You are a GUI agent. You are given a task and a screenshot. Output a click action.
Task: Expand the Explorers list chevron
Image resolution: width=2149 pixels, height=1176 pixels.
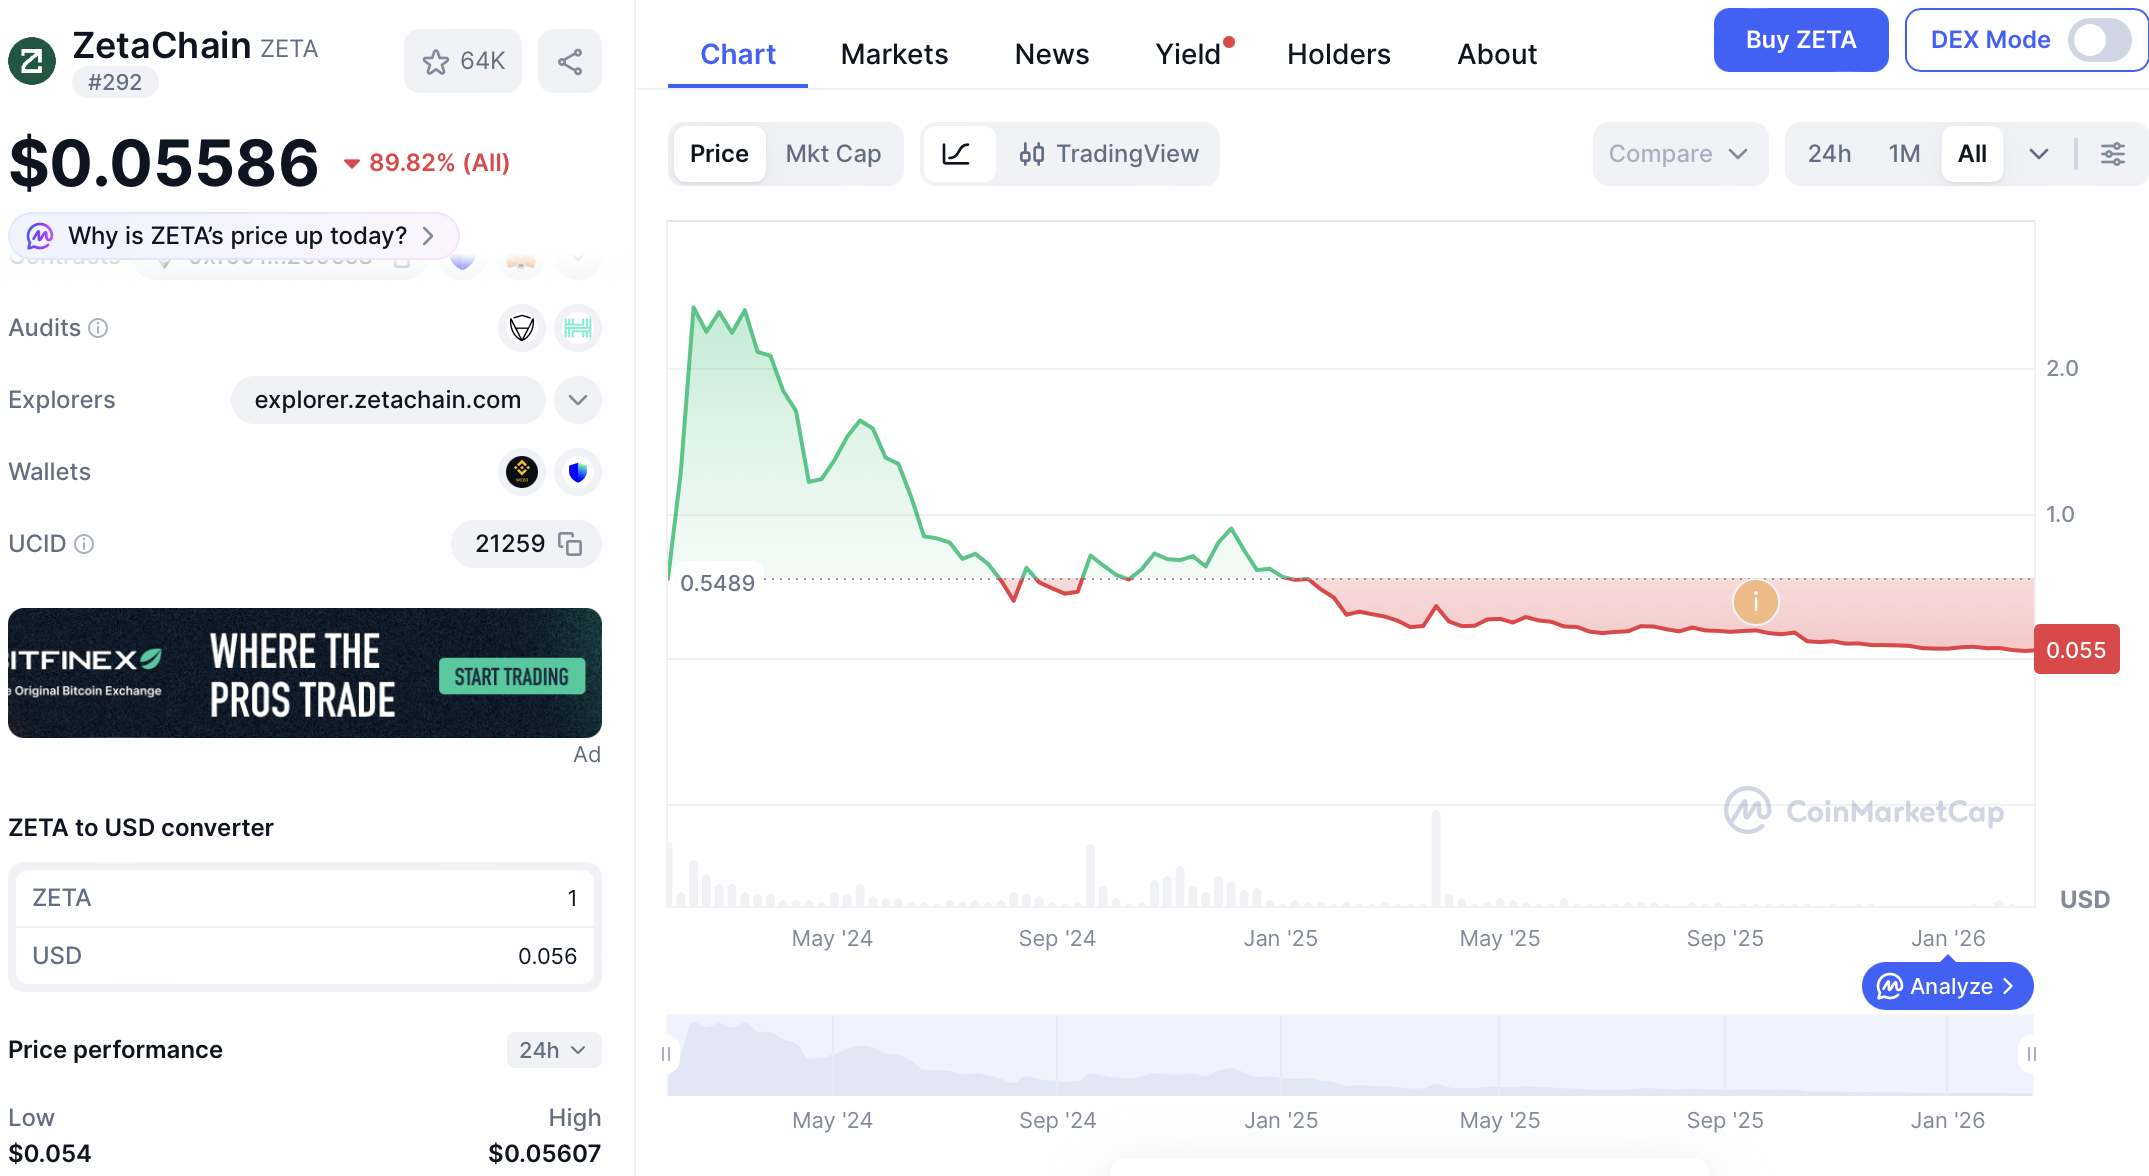(577, 400)
